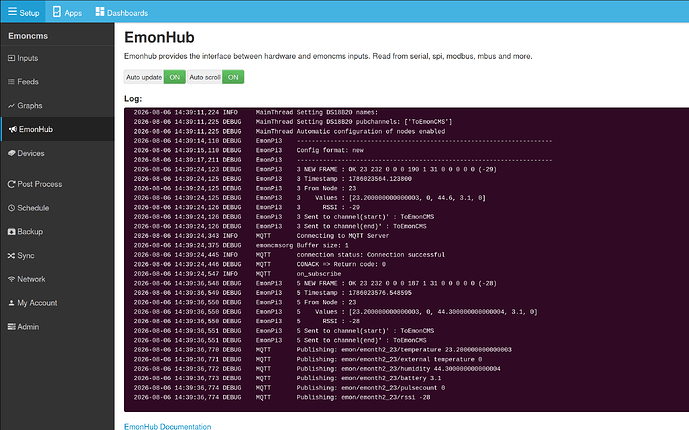689x430 pixels.
Task: Click the Post Process refresh icon
Action: click(x=11, y=184)
